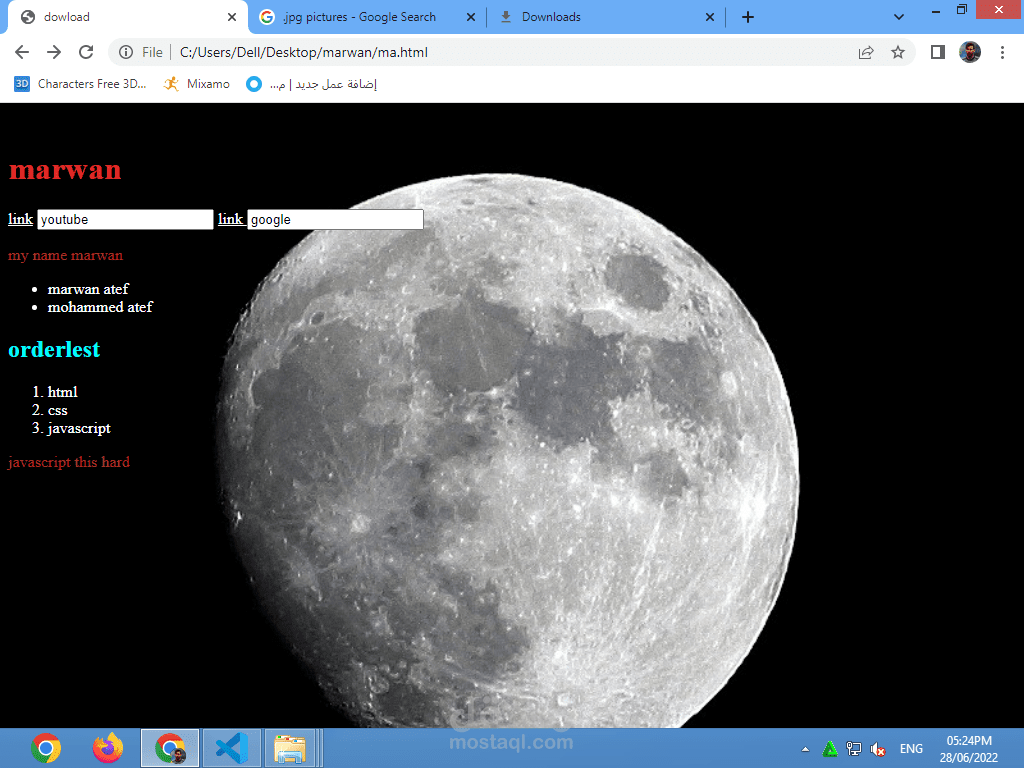Reload the current page

[86, 52]
